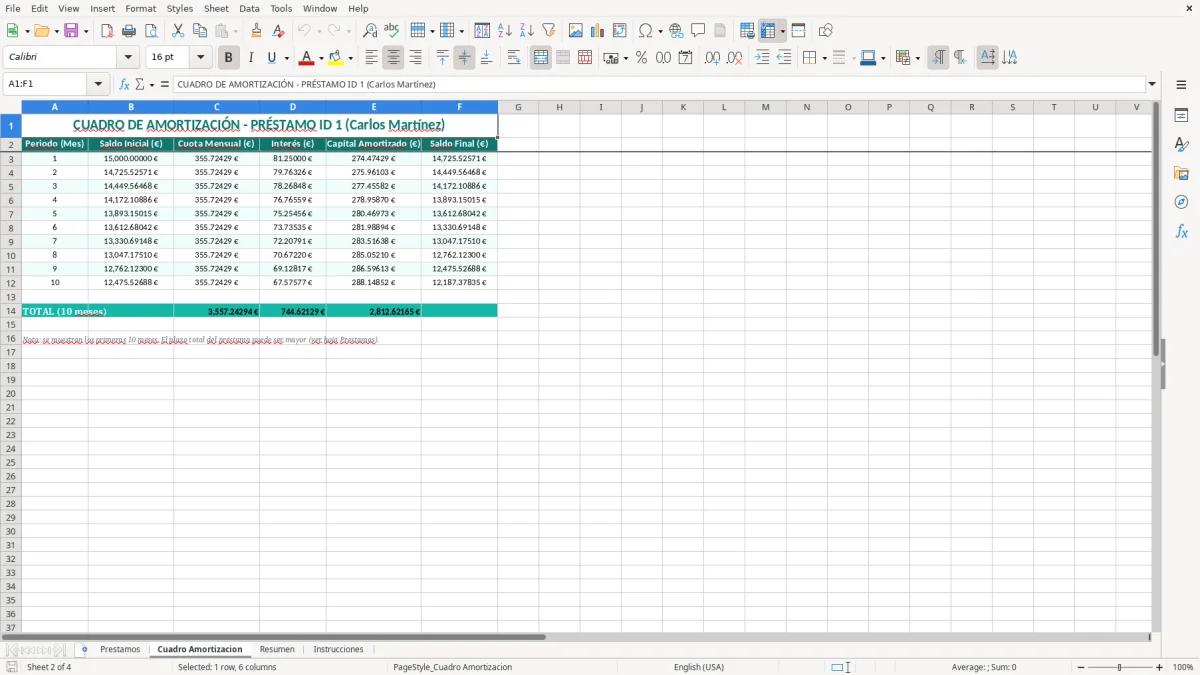Open Function Wizard fx icon
Screen dimensions: 1200x675
125,85
